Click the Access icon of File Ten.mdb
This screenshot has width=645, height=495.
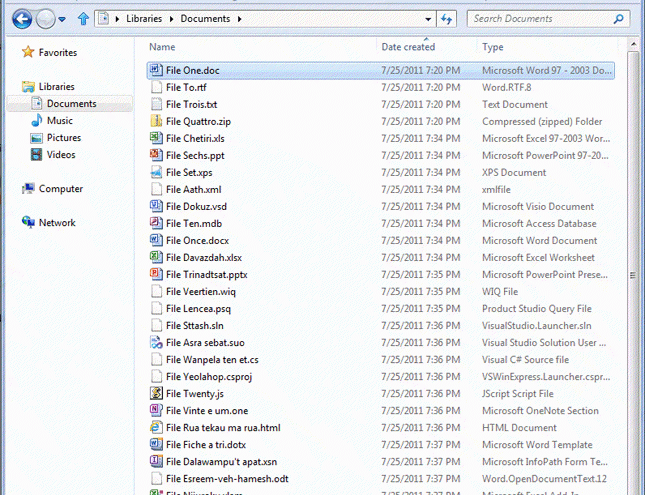coord(156,223)
